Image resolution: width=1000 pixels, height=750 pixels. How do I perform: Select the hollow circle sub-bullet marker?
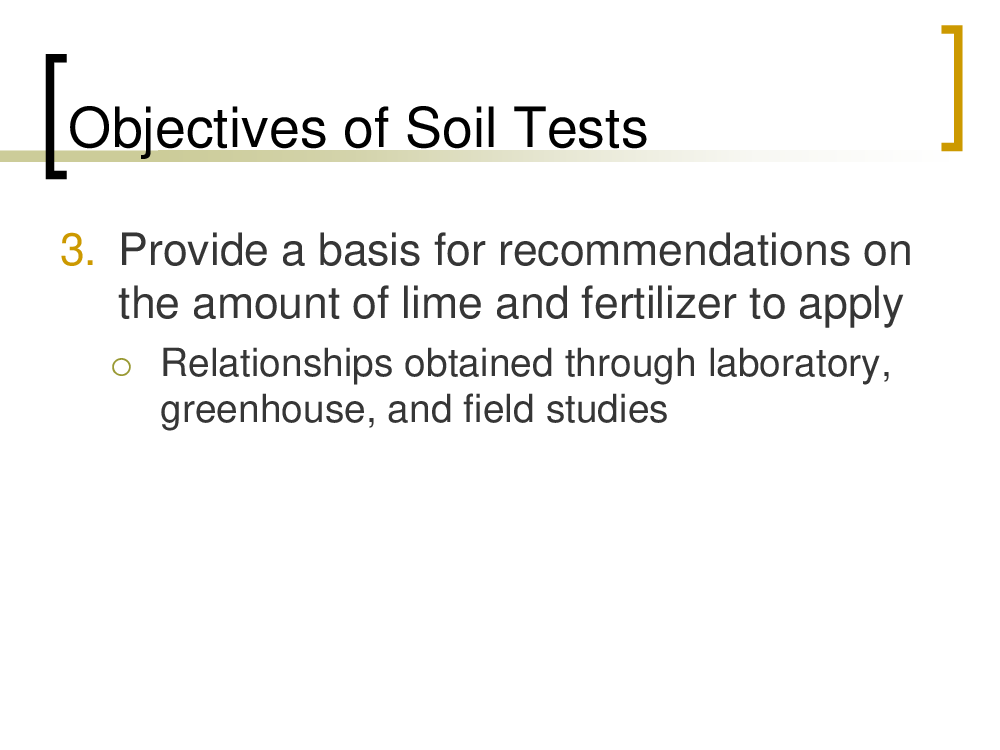[x=121, y=367]
